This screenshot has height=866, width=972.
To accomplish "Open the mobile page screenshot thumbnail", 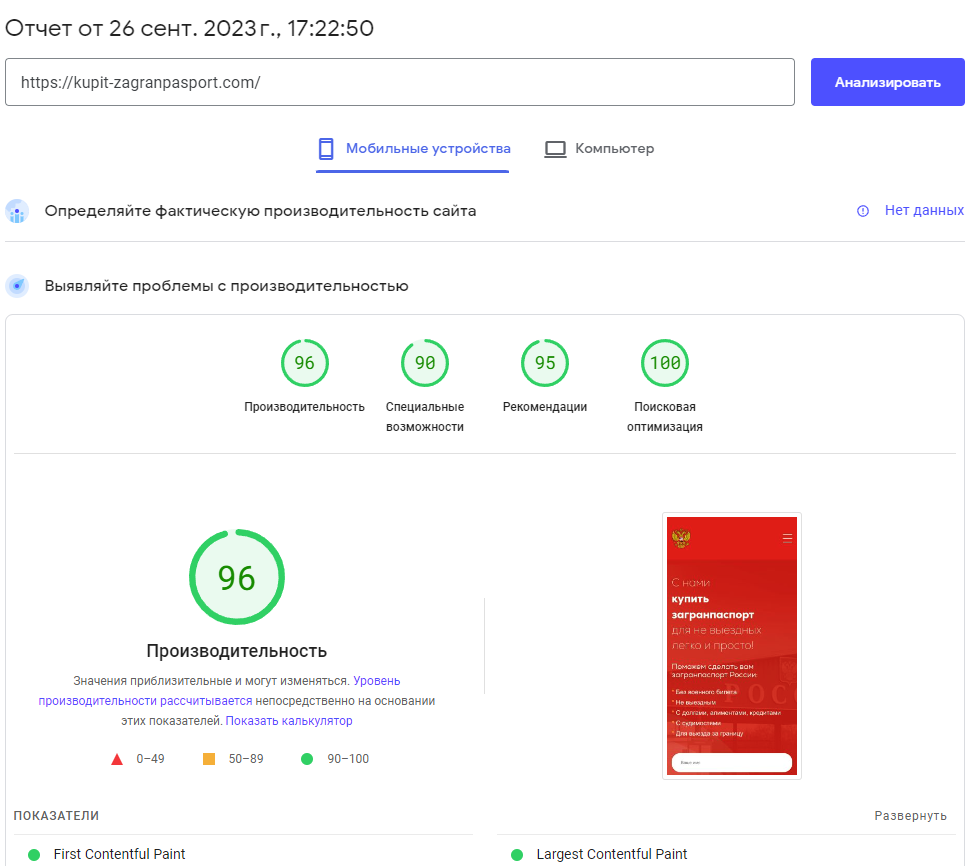I will [x=731, y=645].
